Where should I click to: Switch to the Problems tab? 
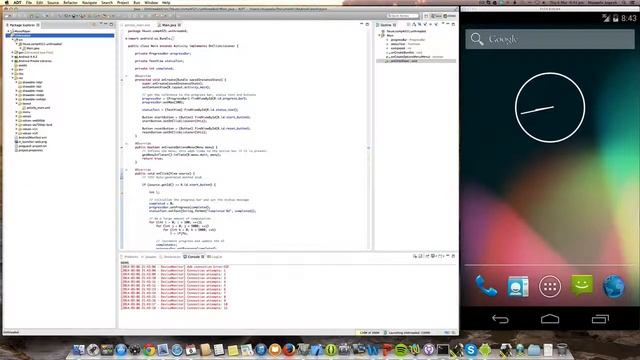130,257
